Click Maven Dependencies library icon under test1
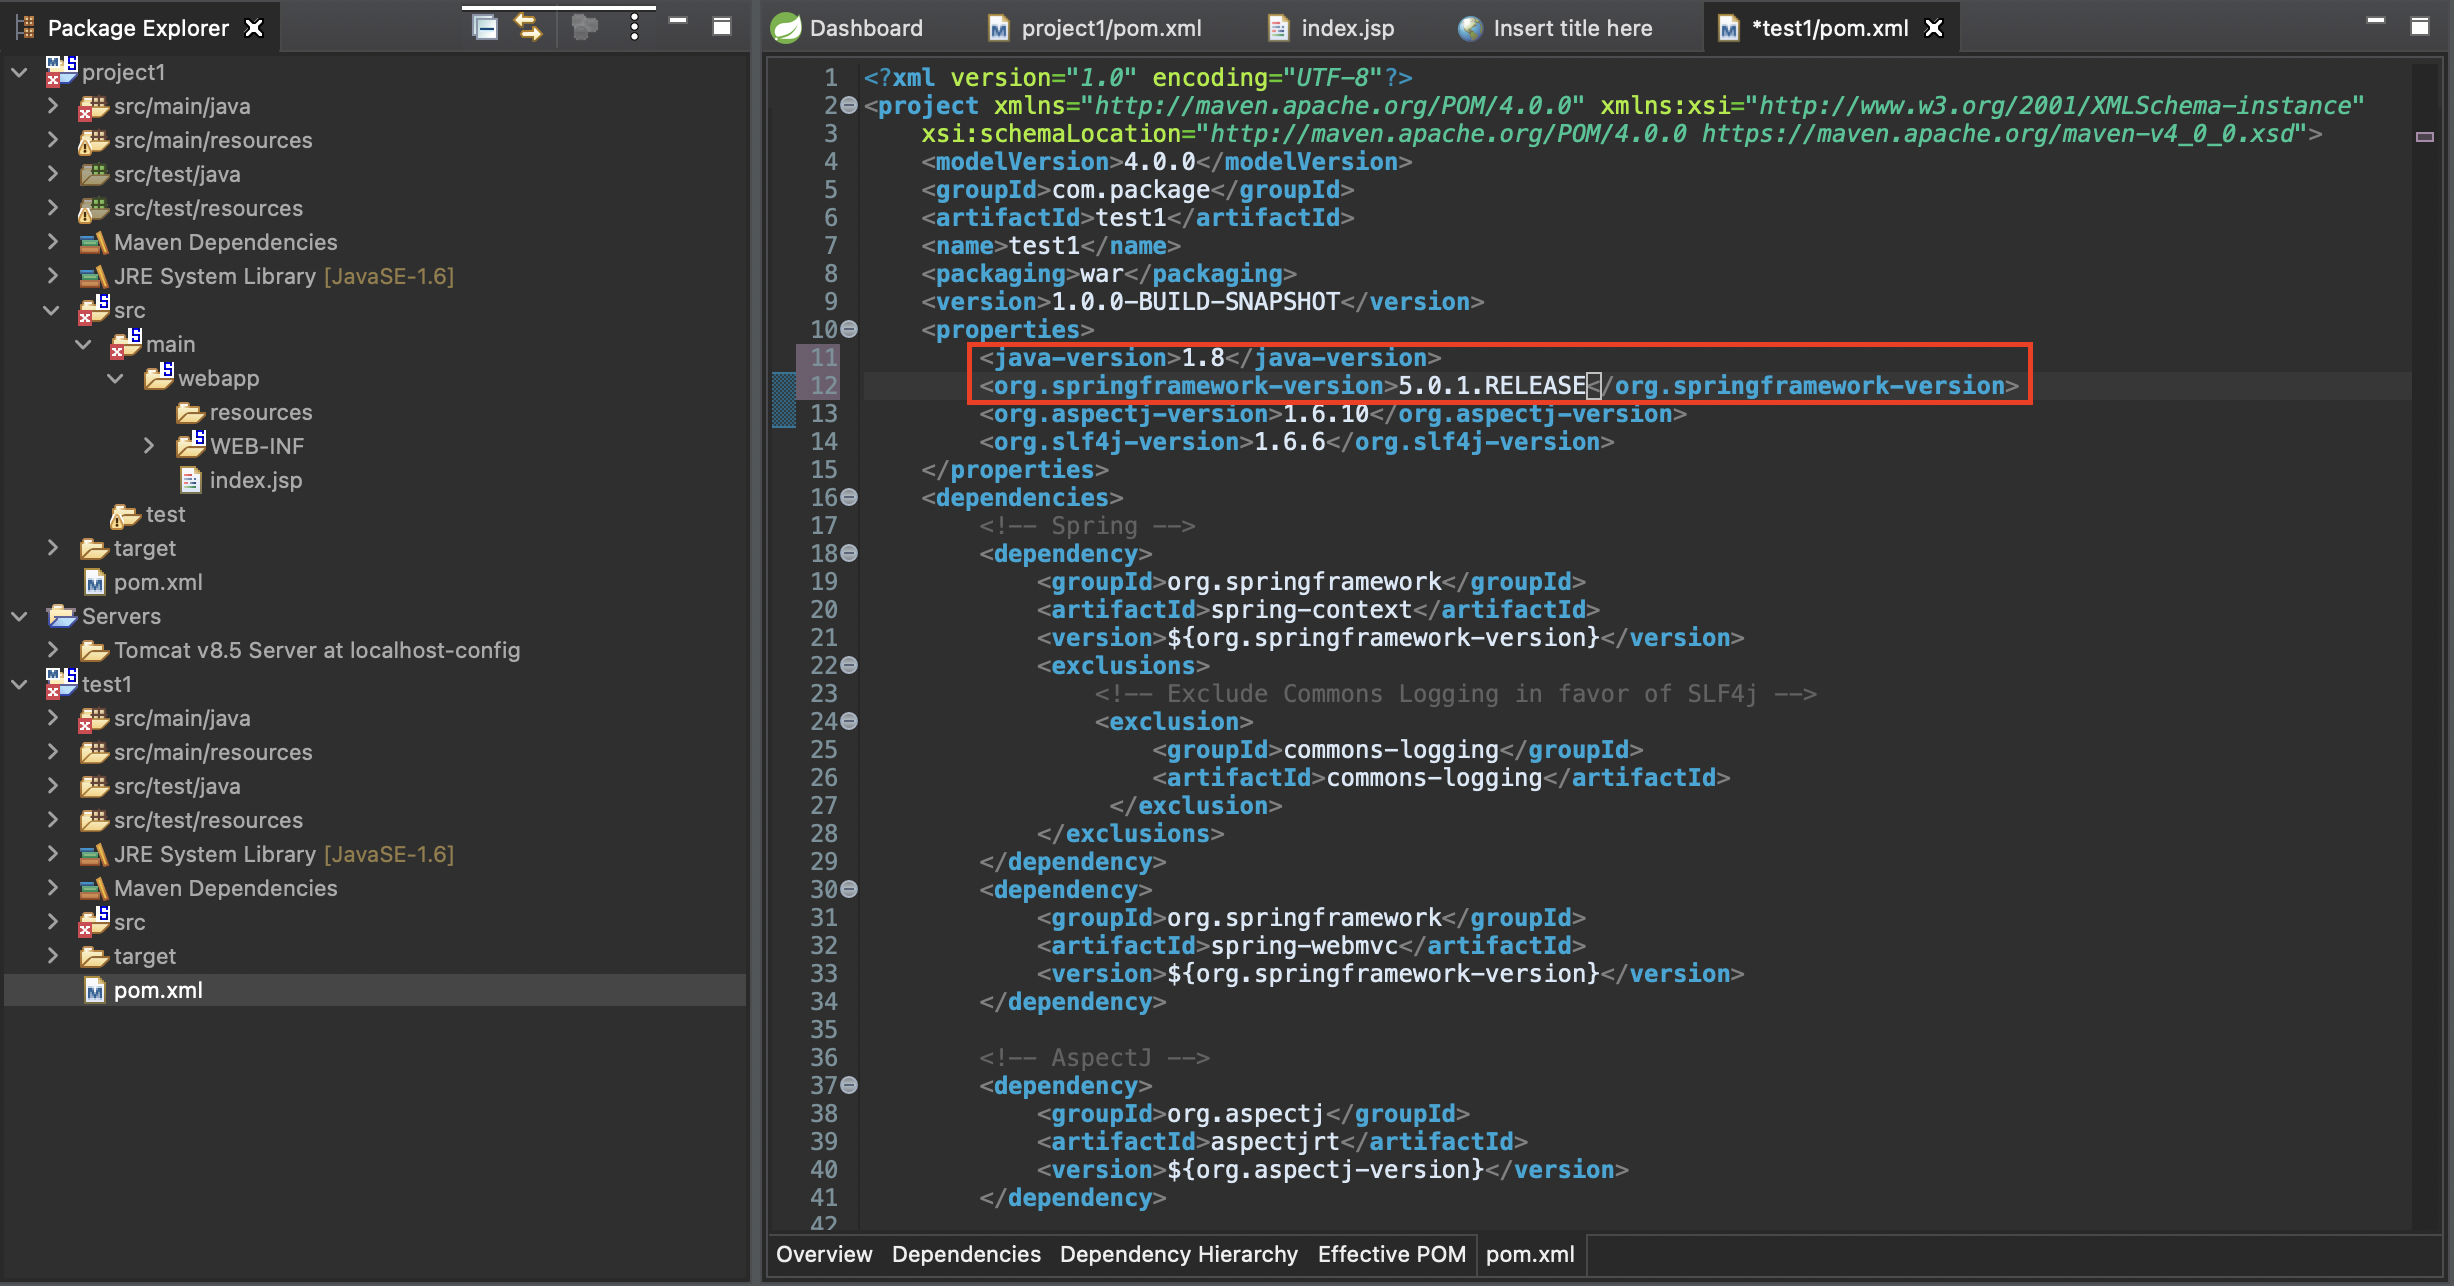Viewport: 2454px width, 1286px height. (93, 888)
